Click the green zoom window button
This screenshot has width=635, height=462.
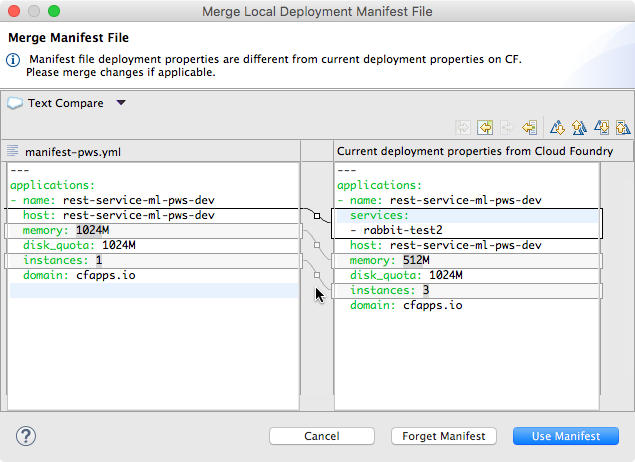tap(54, 11)
